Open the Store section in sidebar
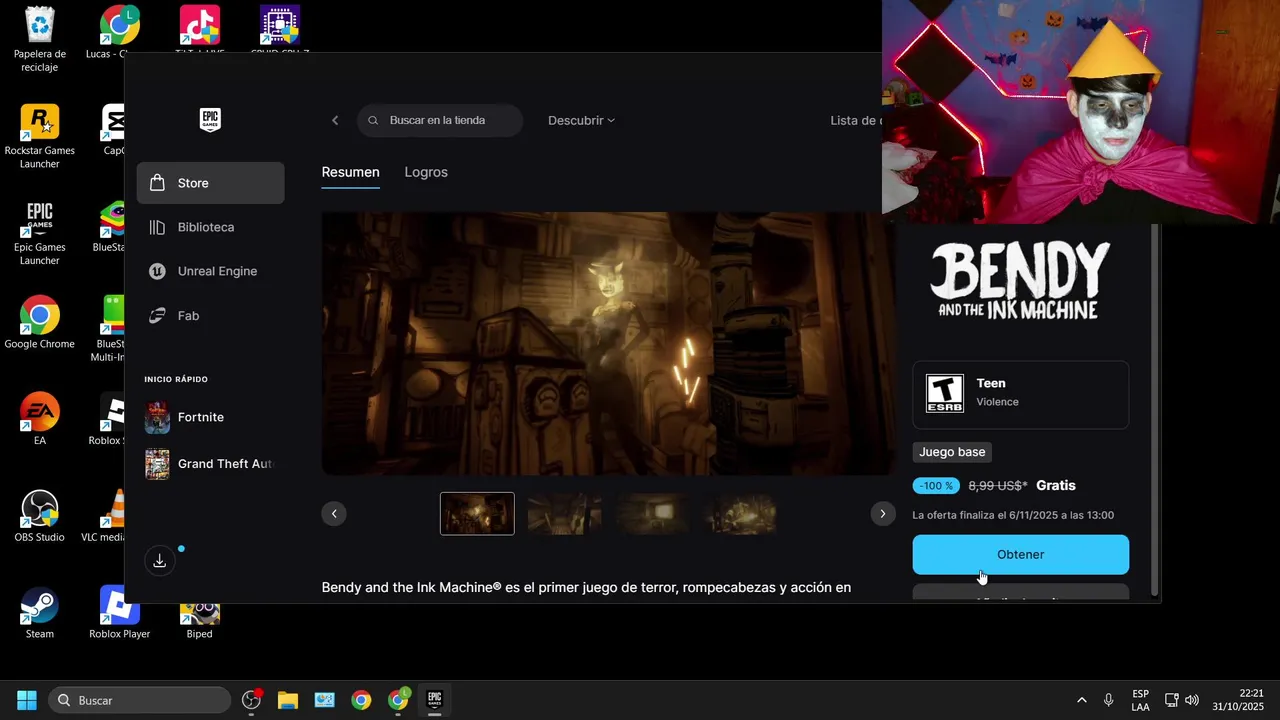This screenshot has width=1280, height=720. pos(211,183)
